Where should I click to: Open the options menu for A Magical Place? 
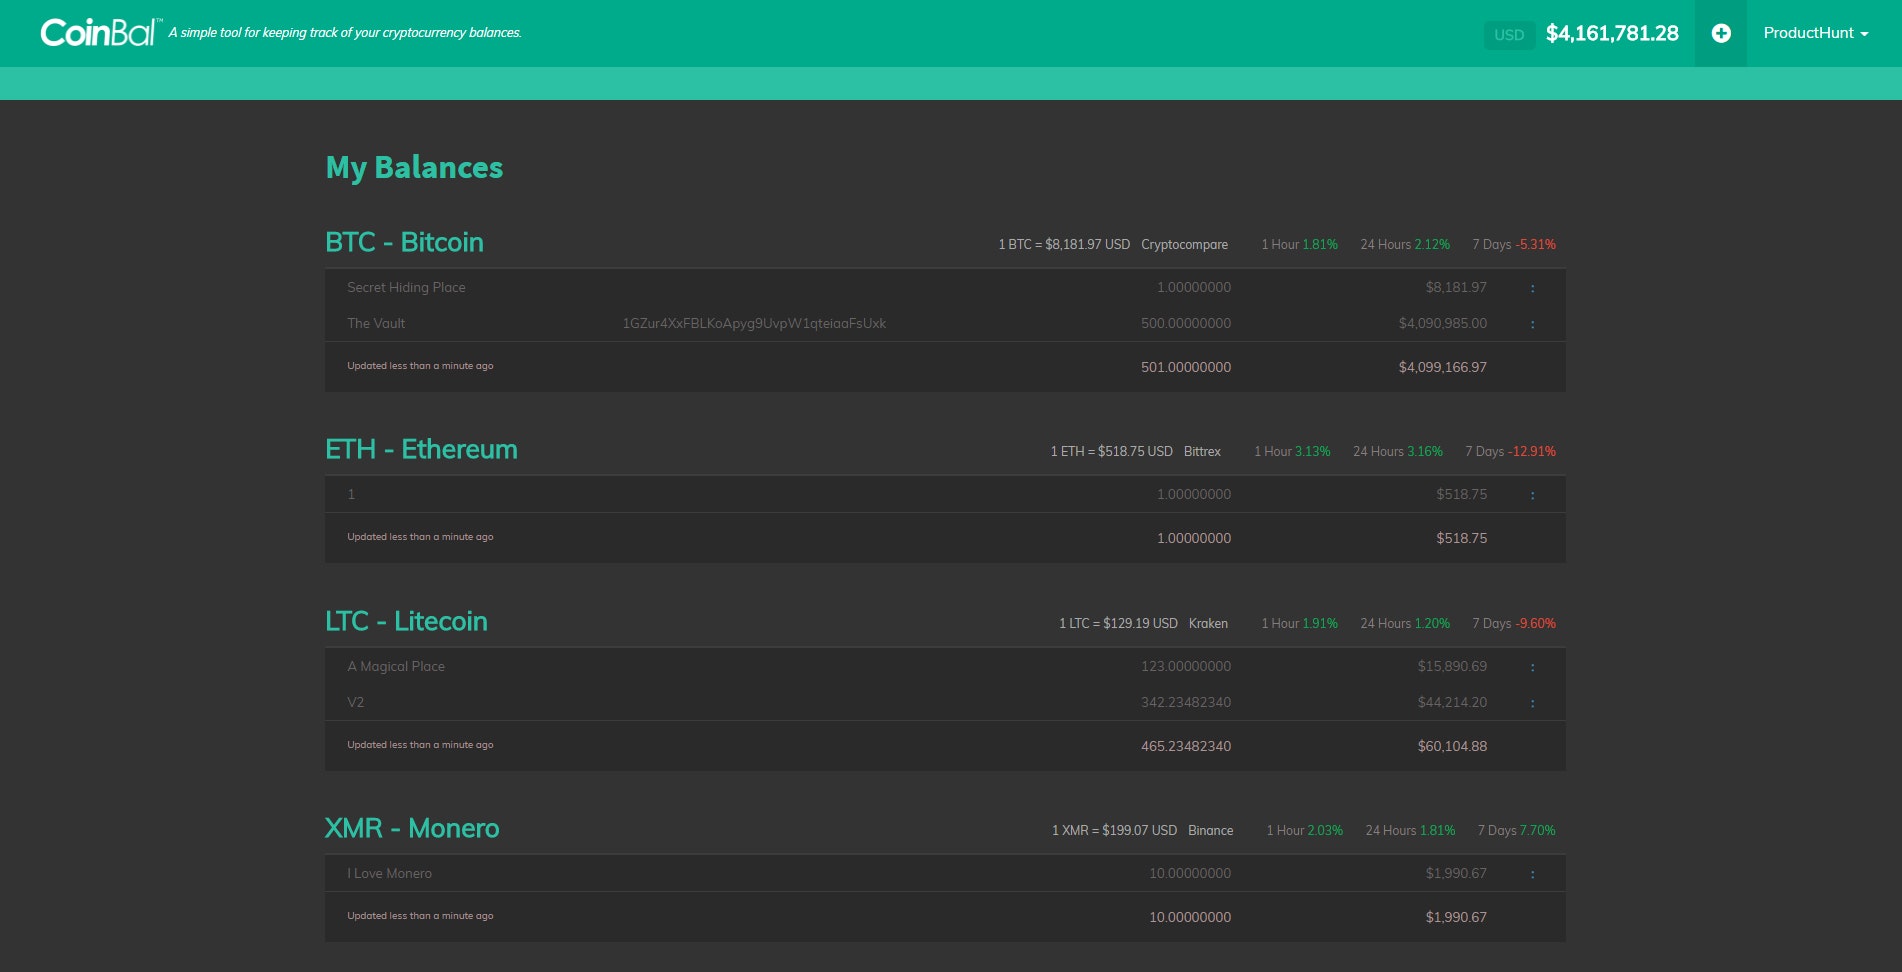1531,666
